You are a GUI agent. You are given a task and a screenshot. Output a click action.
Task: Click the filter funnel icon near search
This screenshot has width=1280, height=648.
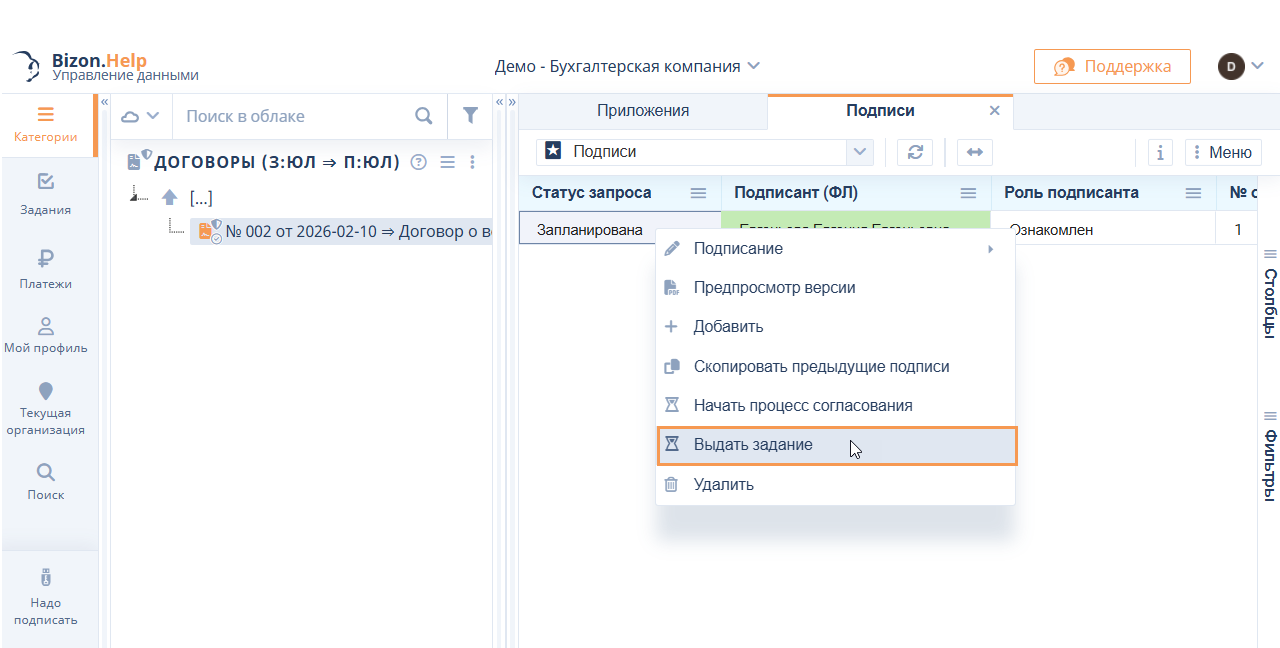(470, 116)
